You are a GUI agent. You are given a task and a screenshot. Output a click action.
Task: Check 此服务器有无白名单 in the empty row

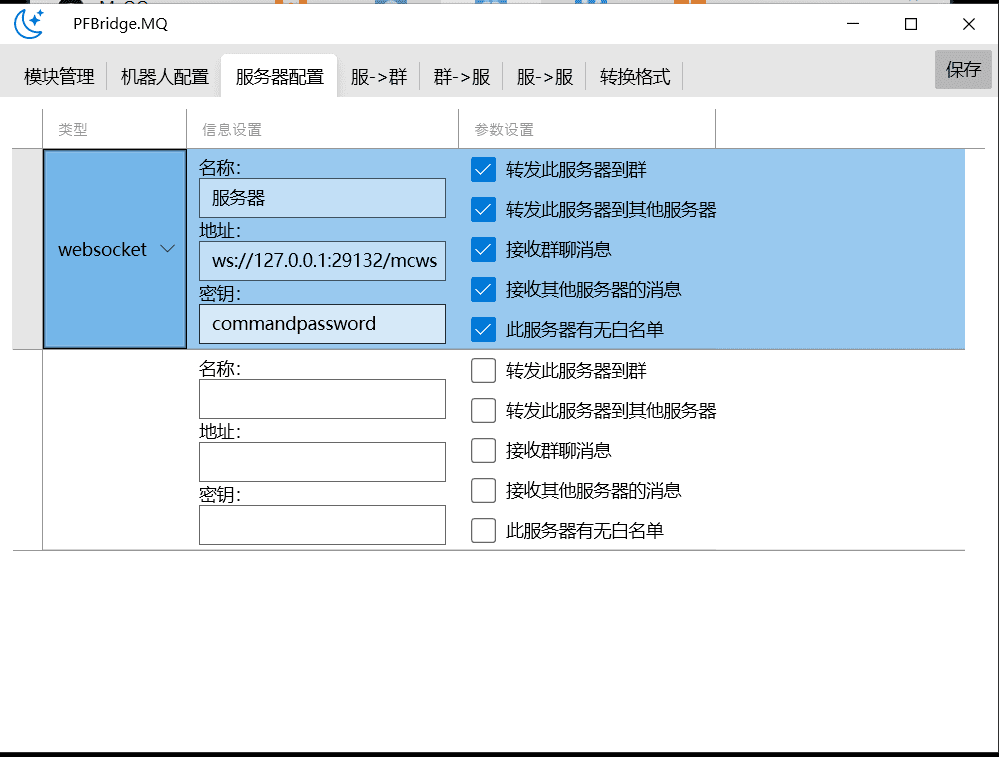pyautogui.click(x=484, y=531)
